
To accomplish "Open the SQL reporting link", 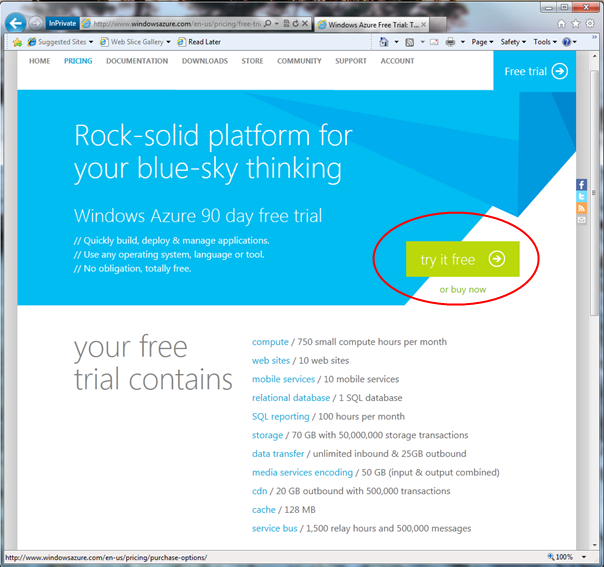I will pyautogui.click(x=280, y=417).
